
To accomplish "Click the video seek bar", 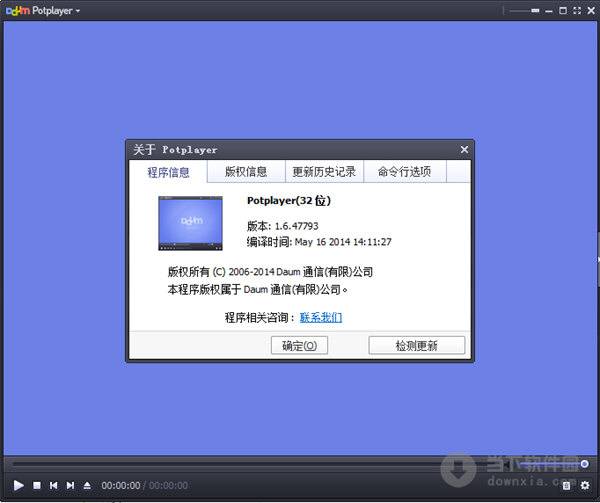I will pyautogui.click(x=256, y=464).
